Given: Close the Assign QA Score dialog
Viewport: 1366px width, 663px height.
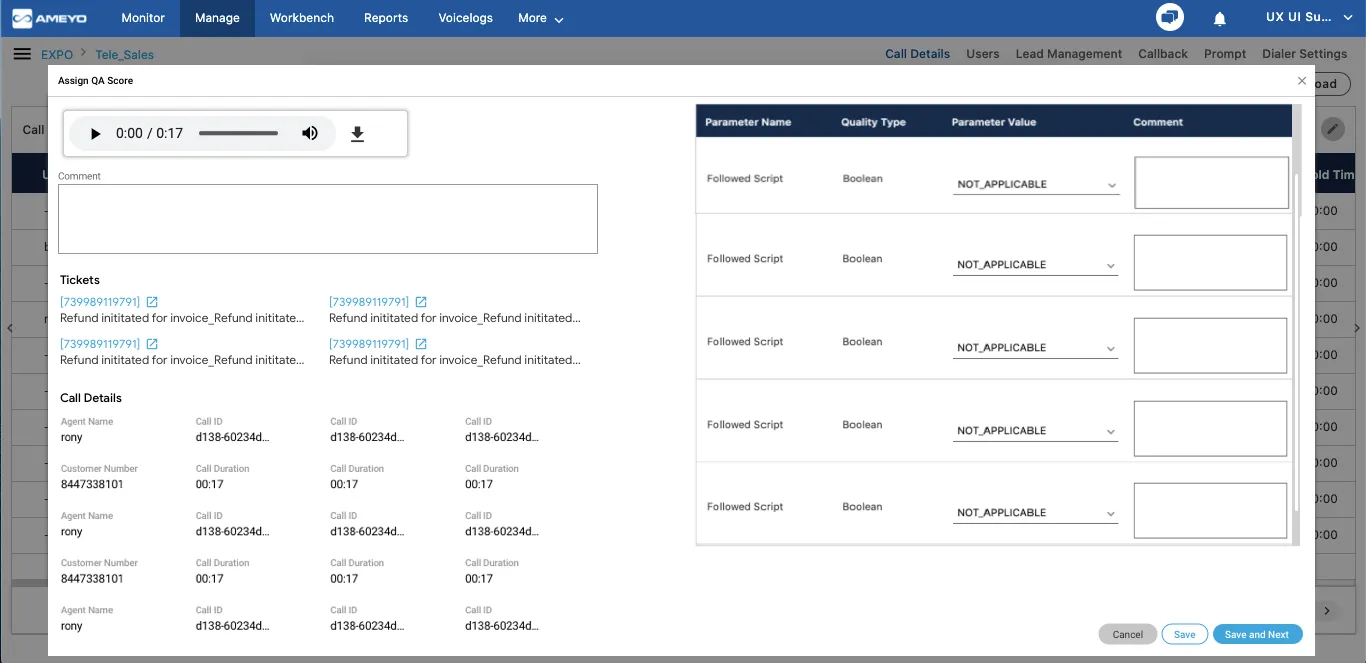Looking at the screenshot, I should (1301, 81).
